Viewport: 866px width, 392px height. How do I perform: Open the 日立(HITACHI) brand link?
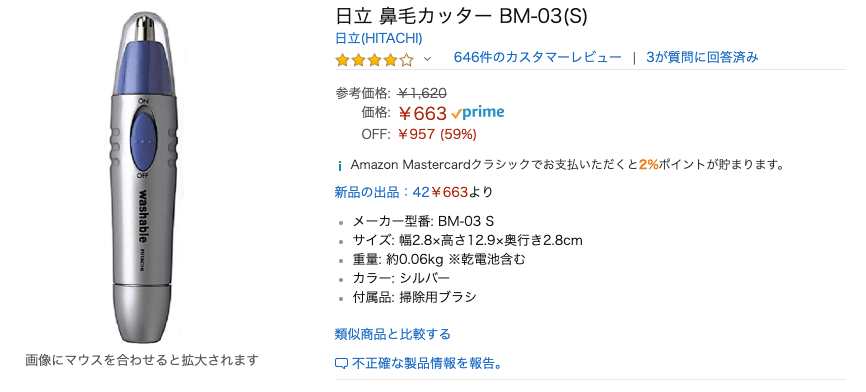[379, 38]
